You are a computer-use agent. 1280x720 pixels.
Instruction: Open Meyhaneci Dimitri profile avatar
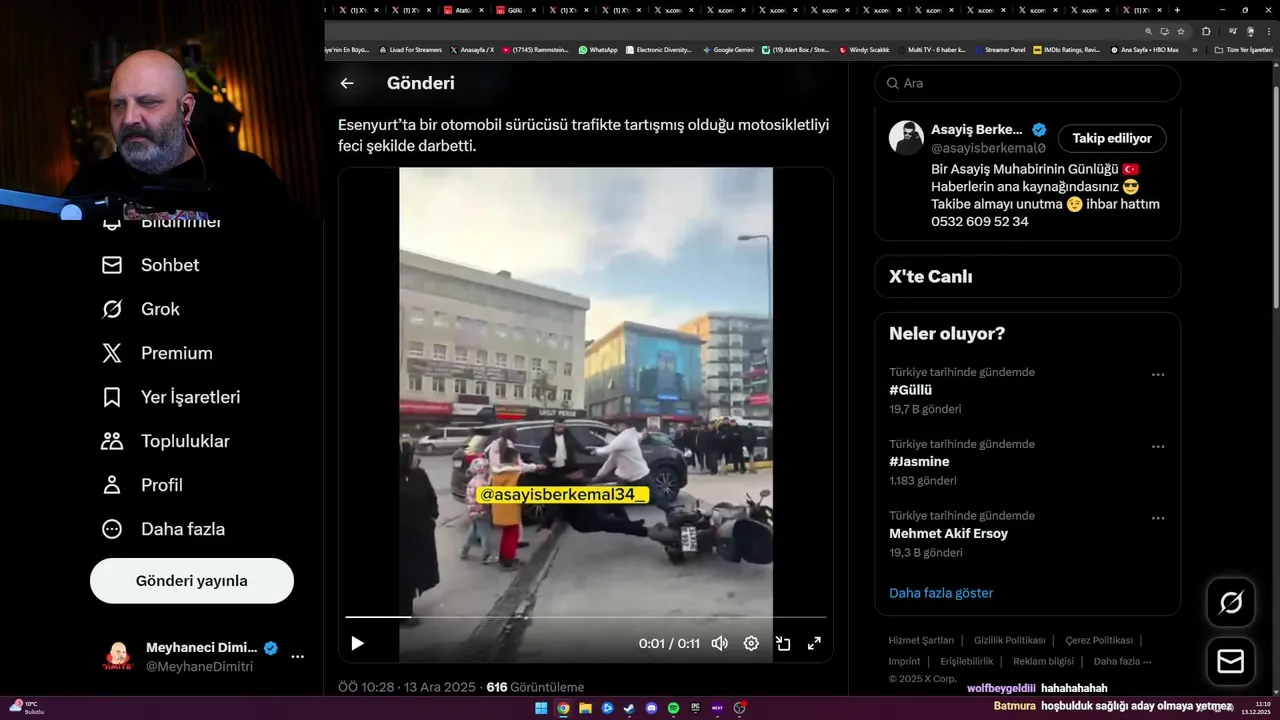(118, 657)
